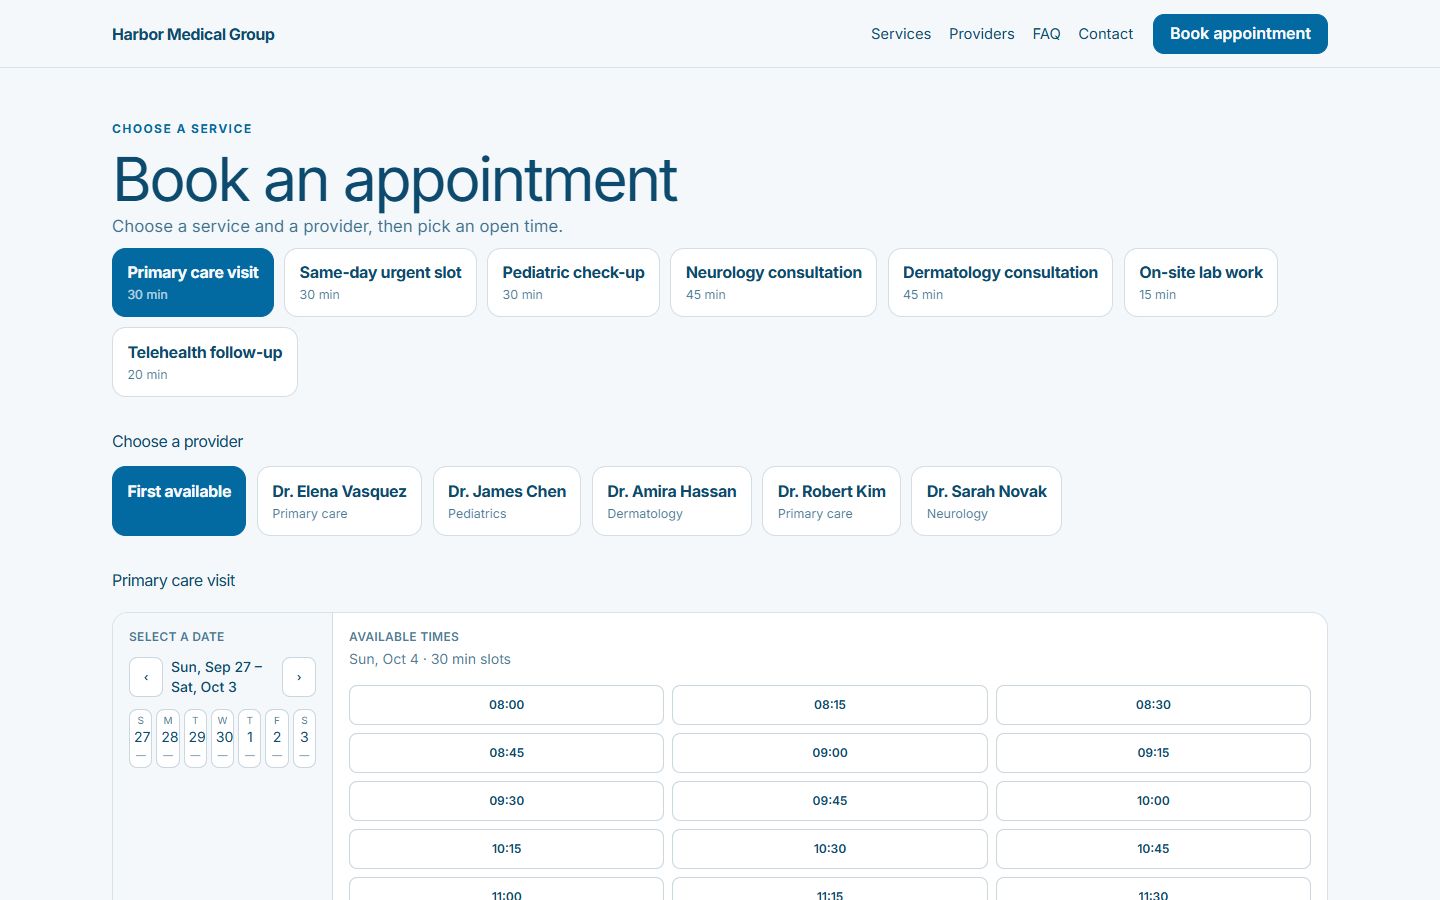This screenshot has width=1440, height=900.
Task: Select On-site lab work service
Action: [x=1201, y=282]
